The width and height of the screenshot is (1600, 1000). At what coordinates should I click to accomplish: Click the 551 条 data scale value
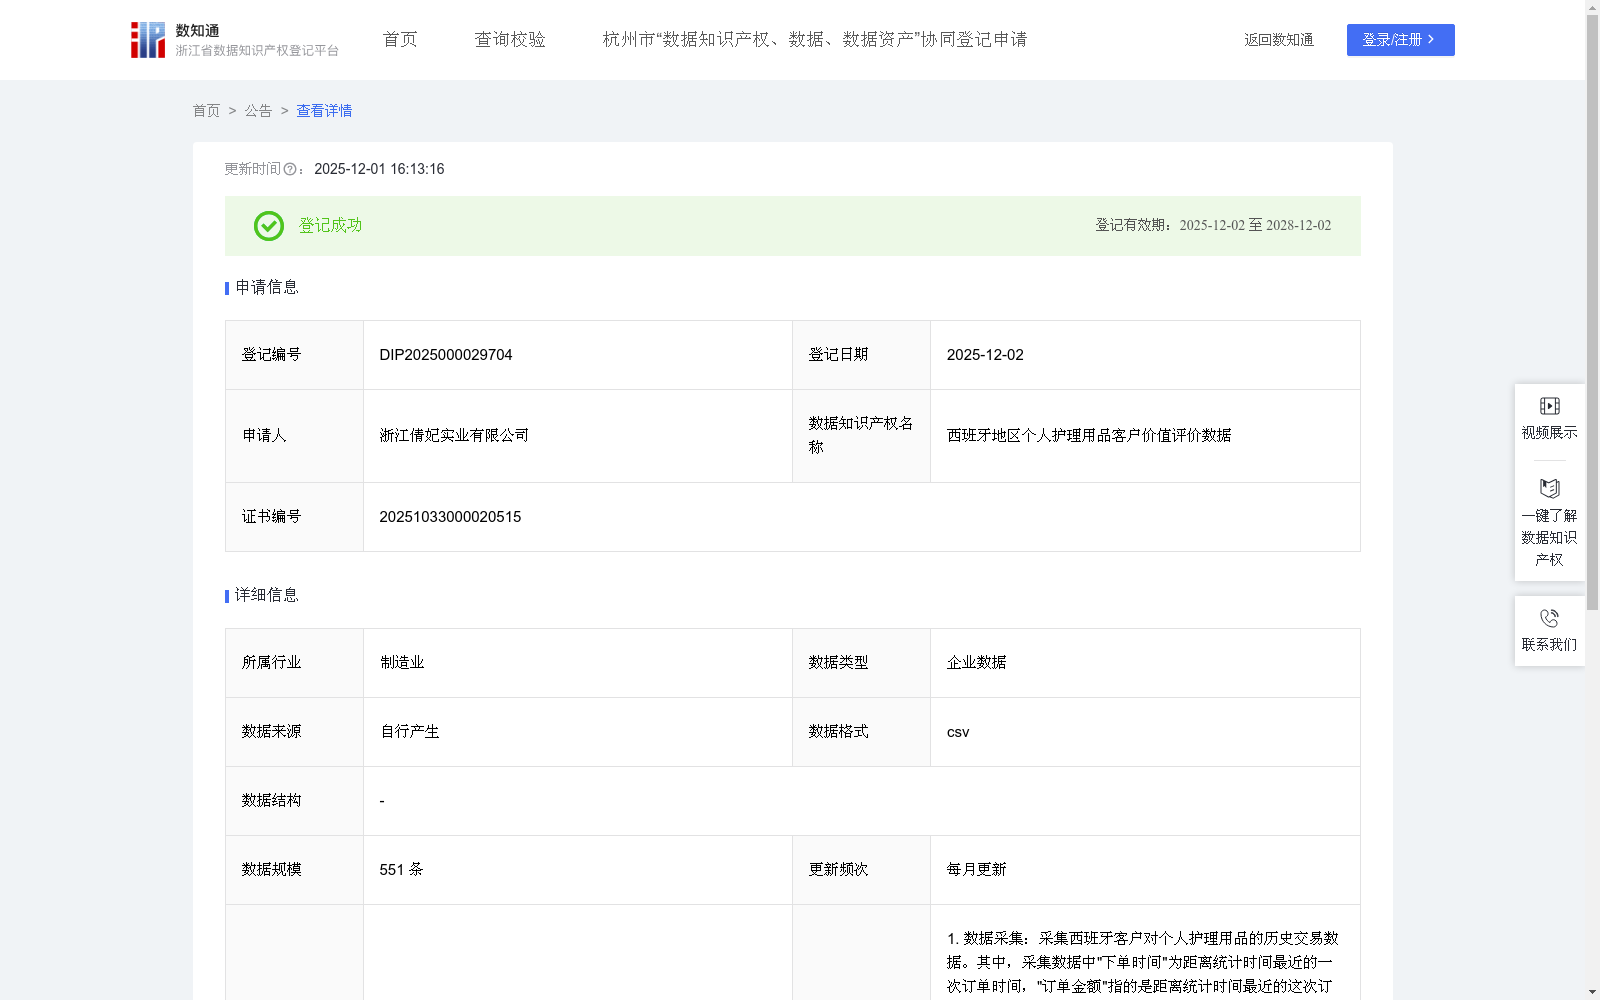[401, 870]
